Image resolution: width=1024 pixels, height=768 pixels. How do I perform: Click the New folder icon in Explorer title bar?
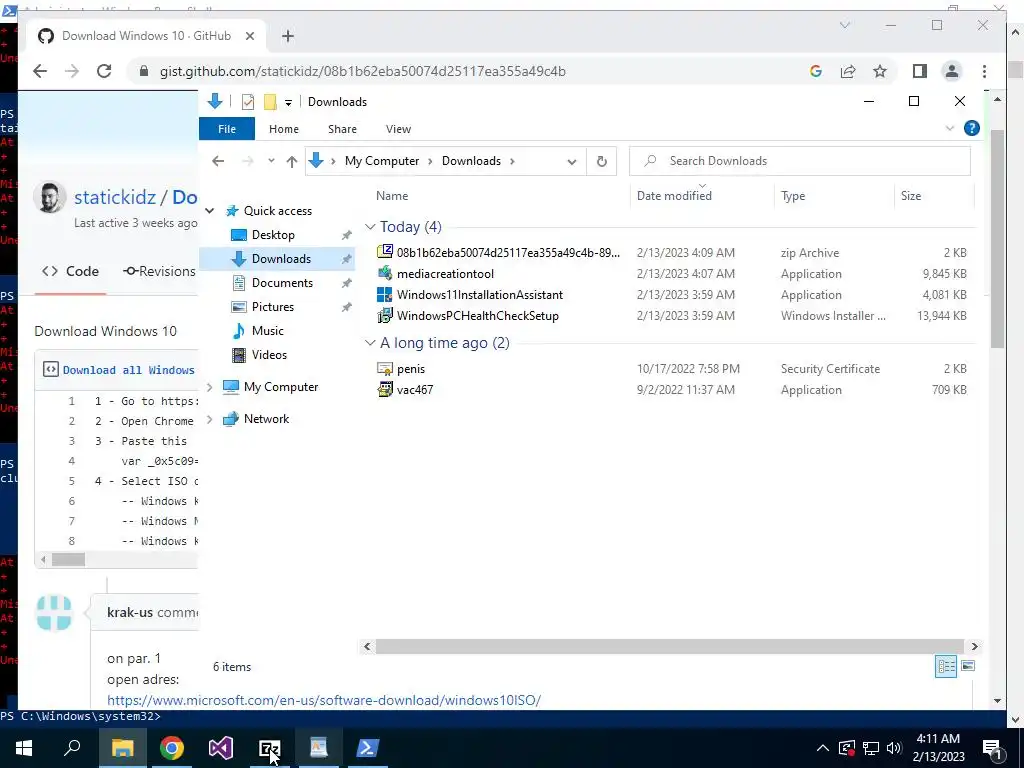pyautogui.click(x=270, y=102)
